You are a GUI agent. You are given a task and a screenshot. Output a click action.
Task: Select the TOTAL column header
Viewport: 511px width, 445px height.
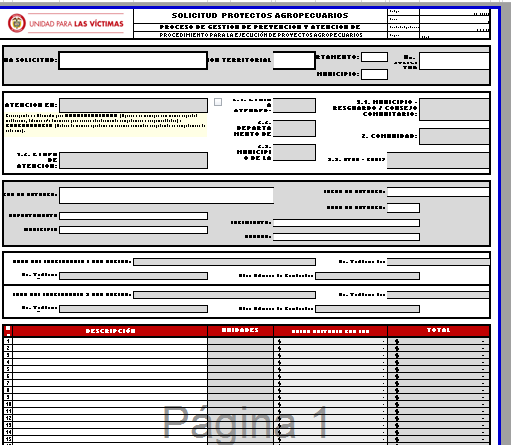[x=438, y=331]
